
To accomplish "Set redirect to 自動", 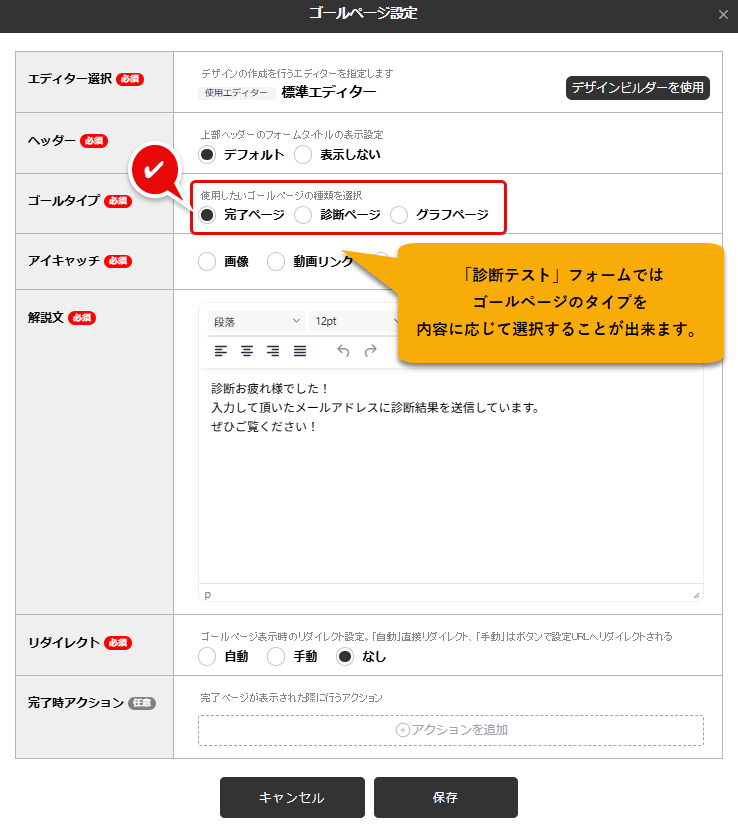I will 208,657.
